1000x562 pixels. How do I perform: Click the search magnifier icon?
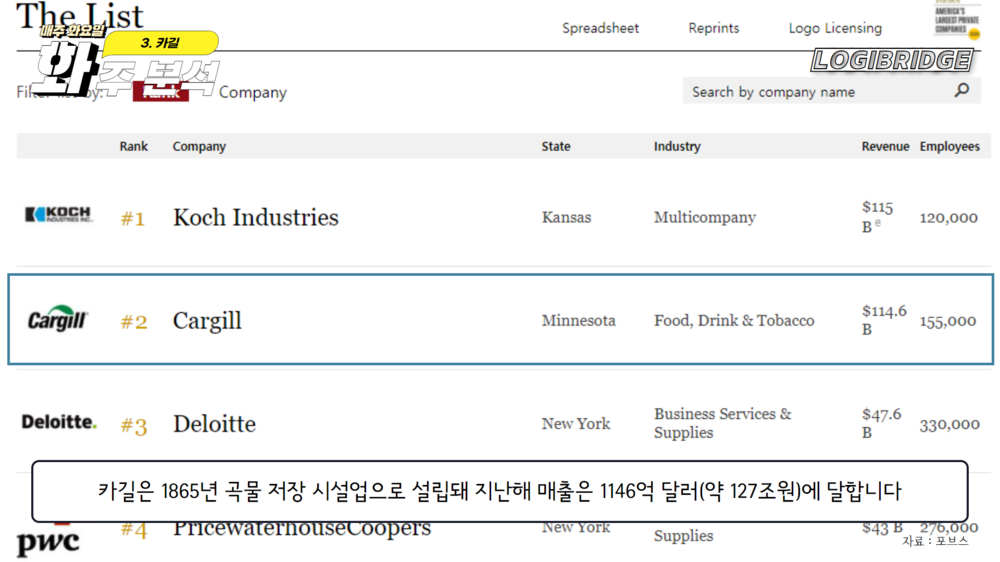962,90
